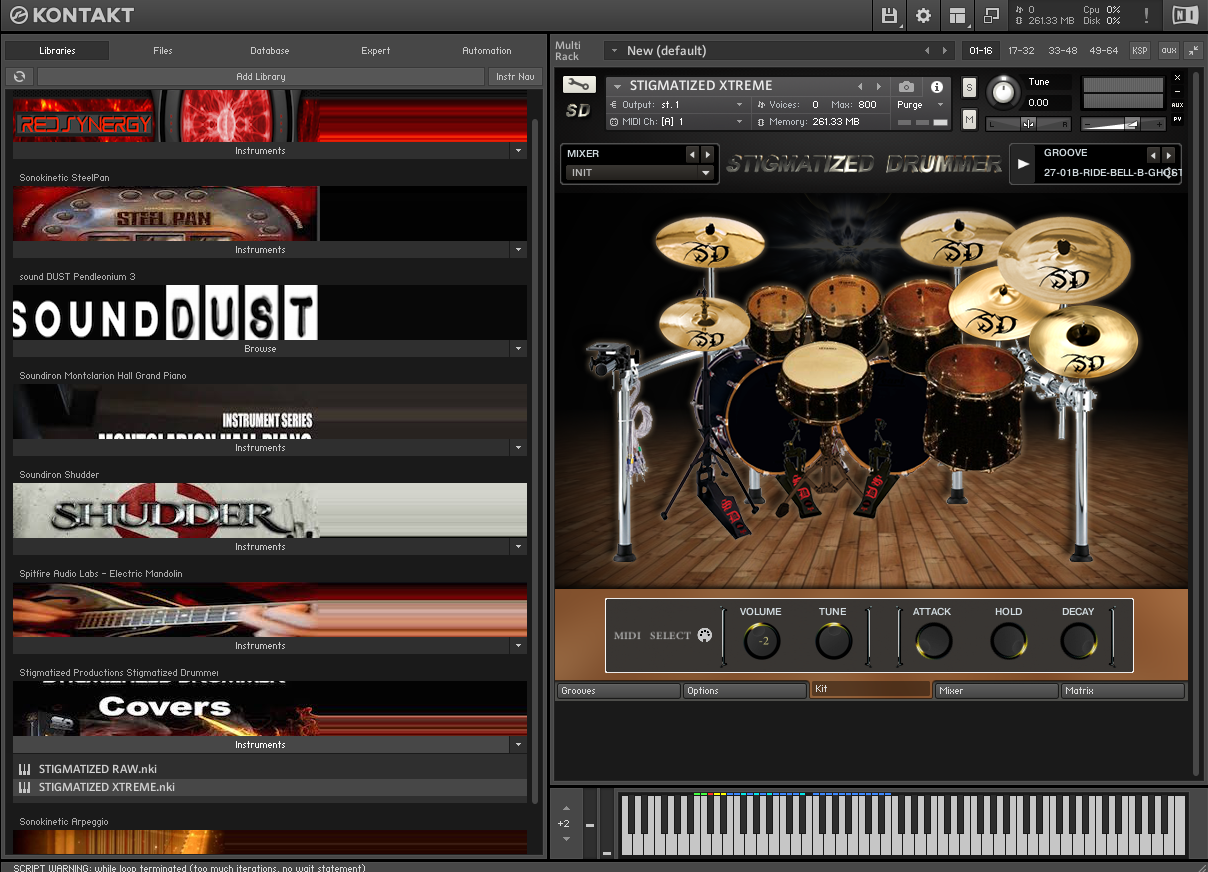Click the instrument pan slider
The width and height of the screenshot is (1208, 872).
coord(1028,124)
